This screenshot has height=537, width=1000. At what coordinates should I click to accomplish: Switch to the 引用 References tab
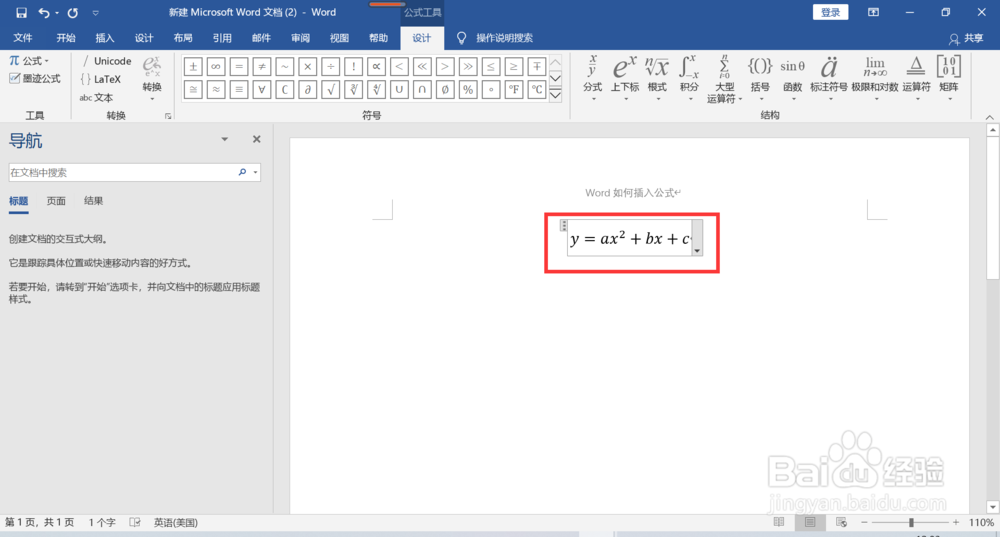coord(222,38)
